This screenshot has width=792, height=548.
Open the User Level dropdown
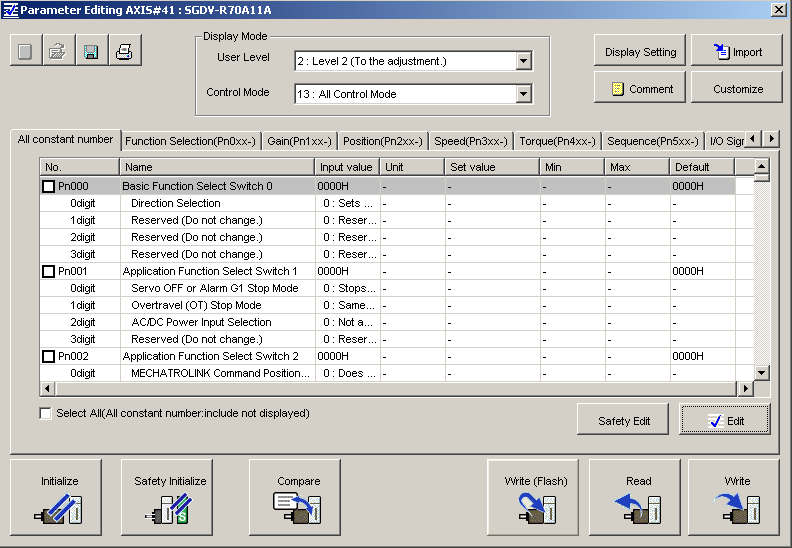tap(524, 61)
